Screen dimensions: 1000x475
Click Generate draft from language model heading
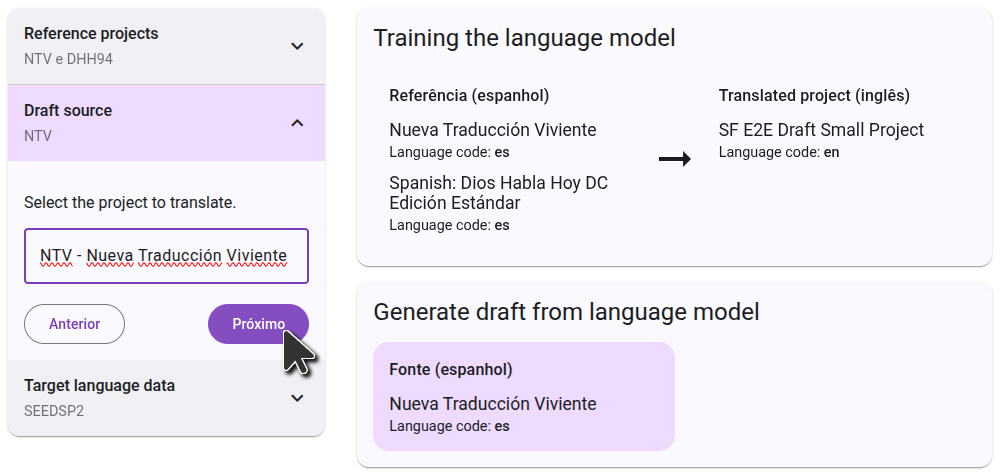(x=566, y=312)
